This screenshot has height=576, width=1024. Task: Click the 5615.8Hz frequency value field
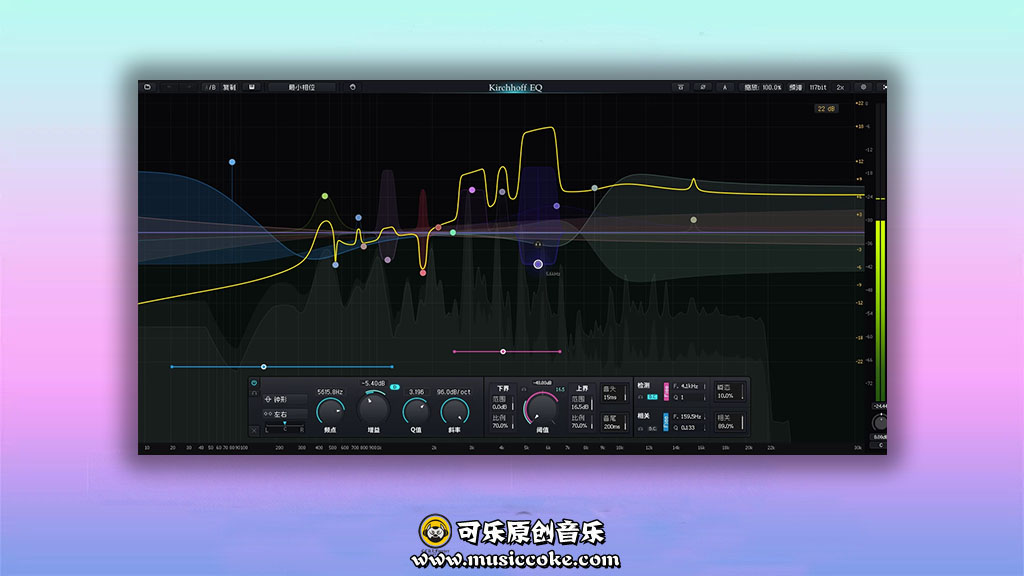click(x=330, y=392)
